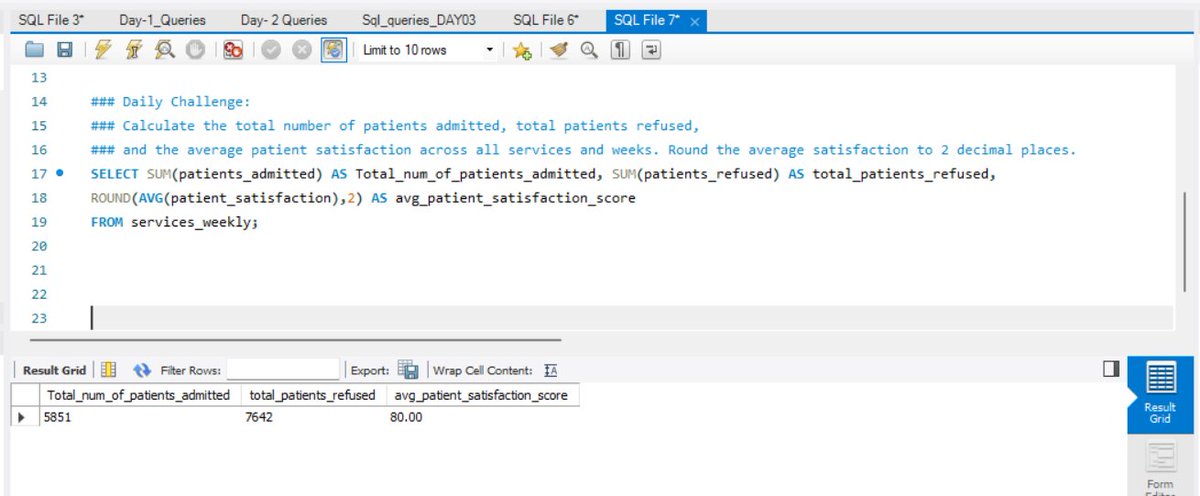The width and height of the screenshot is (1200, 496).
Task: Click the total_patients_refused column header
Action: 312,395
